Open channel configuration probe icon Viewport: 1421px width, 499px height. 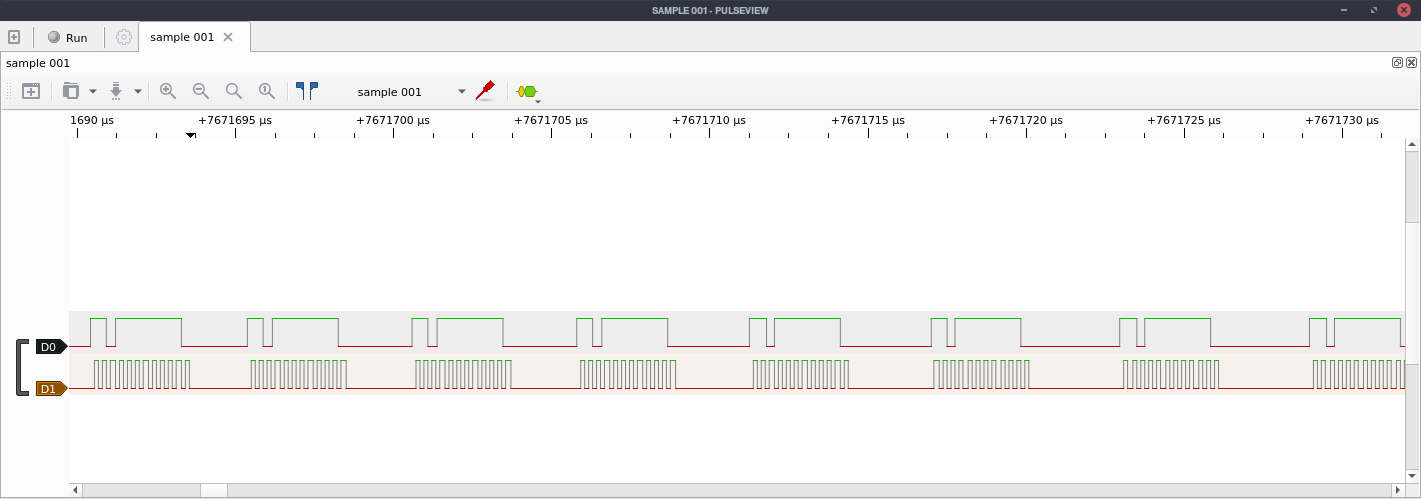485,91
